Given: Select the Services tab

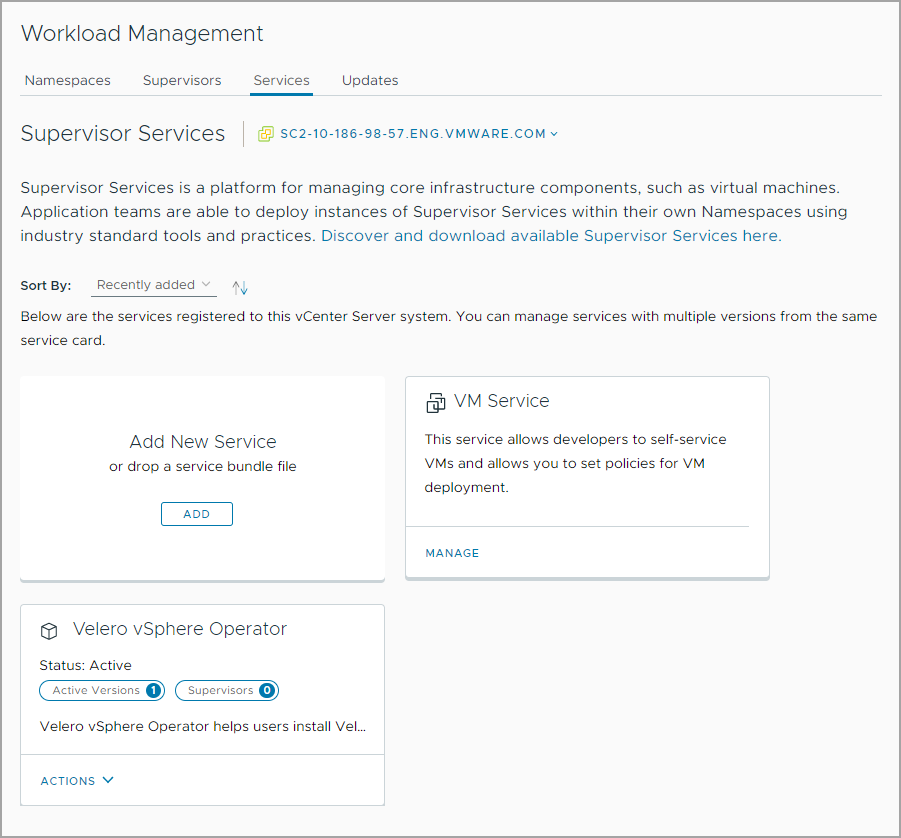Looking at the screenshot, I should pos(281,80).
